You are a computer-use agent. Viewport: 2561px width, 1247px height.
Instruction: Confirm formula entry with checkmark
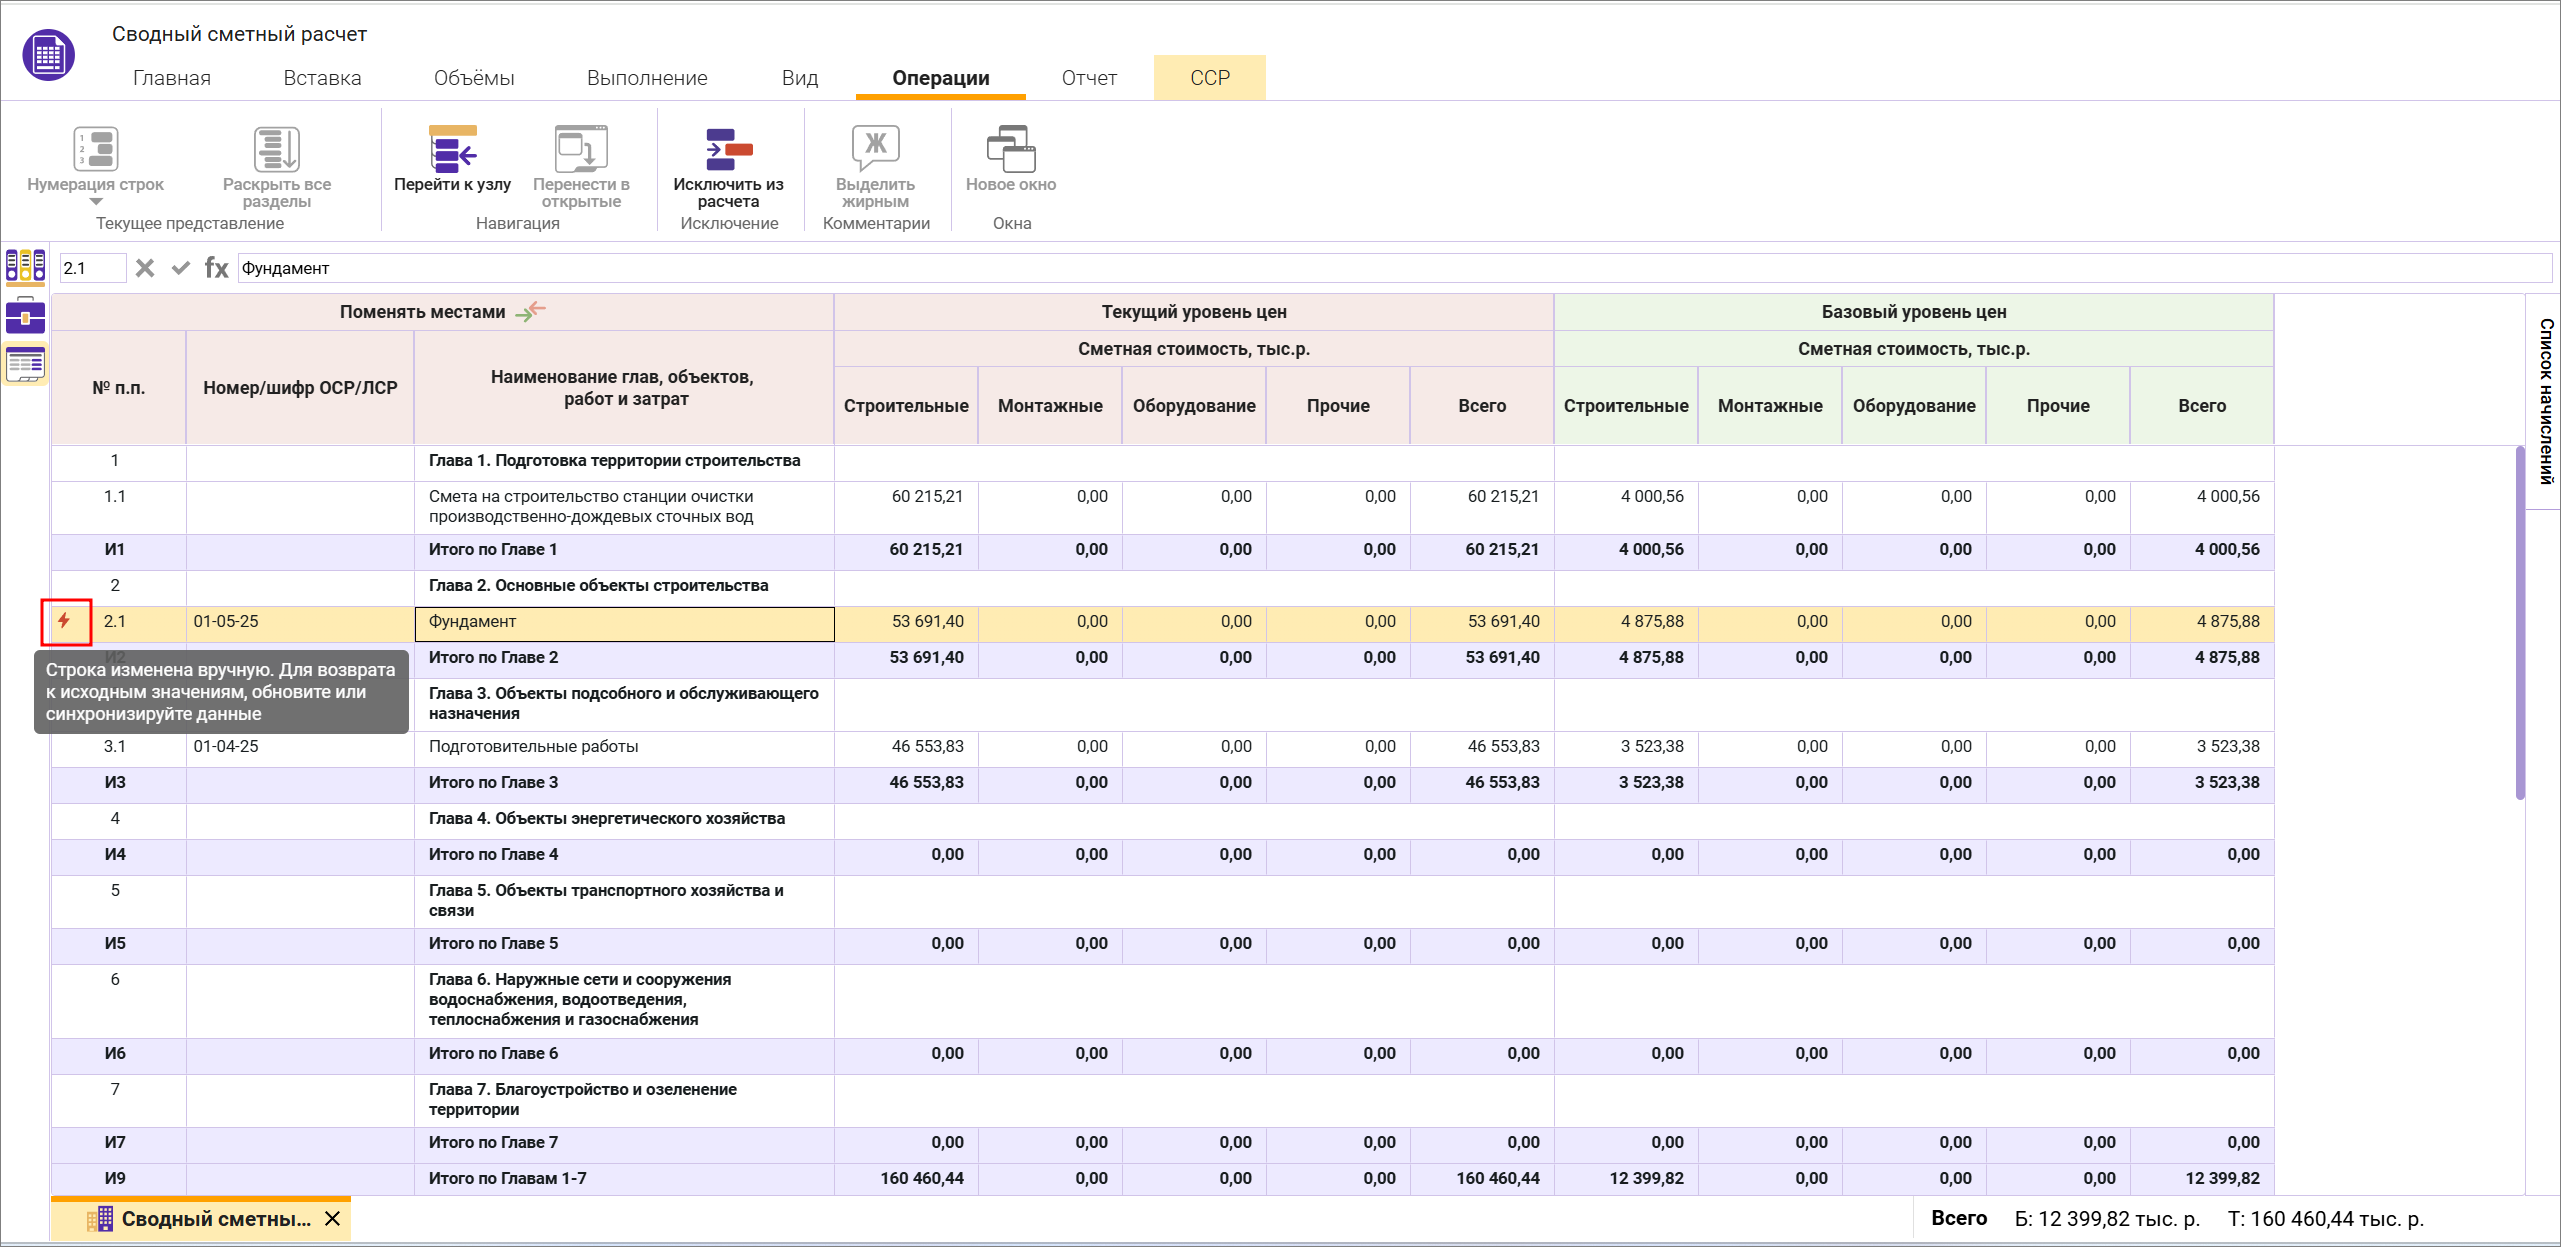[180, 268]
